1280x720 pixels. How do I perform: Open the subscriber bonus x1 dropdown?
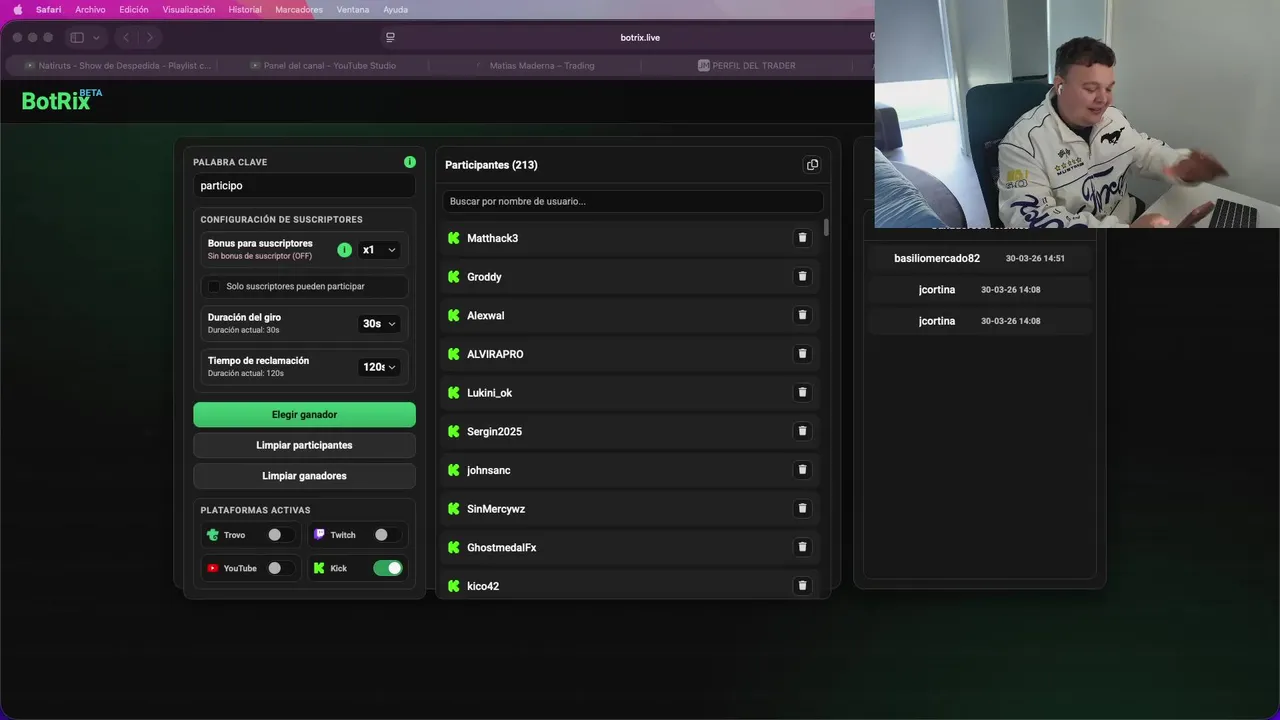(x=379, y=250)
